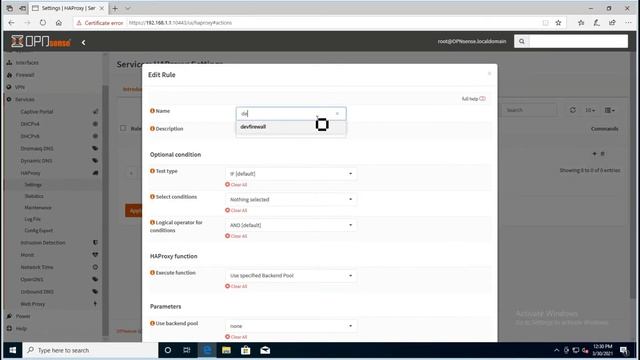Click the info icon beside Name
Image resolution: width=640 pixels, height=360 pixels.
(152, 111)
